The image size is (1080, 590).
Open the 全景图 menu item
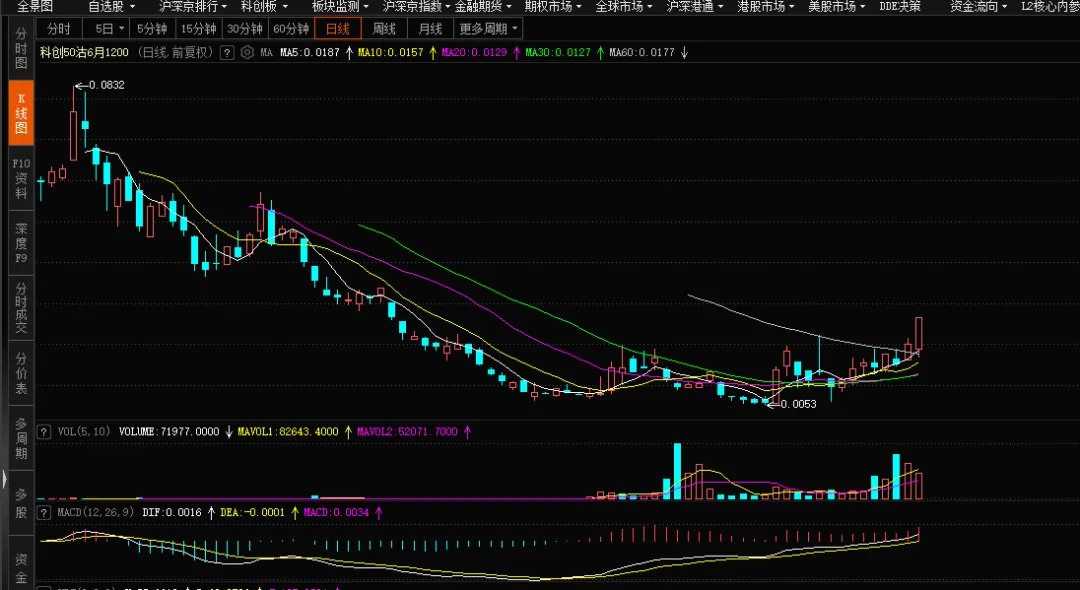pyautogui.click(x=34, y=6)
